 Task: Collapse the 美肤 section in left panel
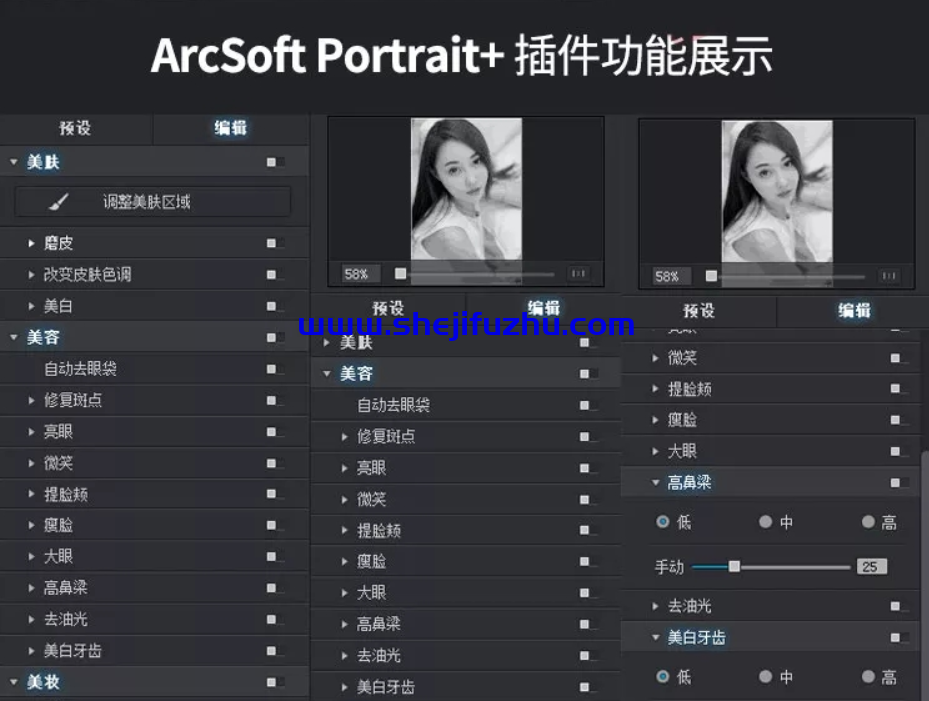pyautogui.click(x=14, y=162)
